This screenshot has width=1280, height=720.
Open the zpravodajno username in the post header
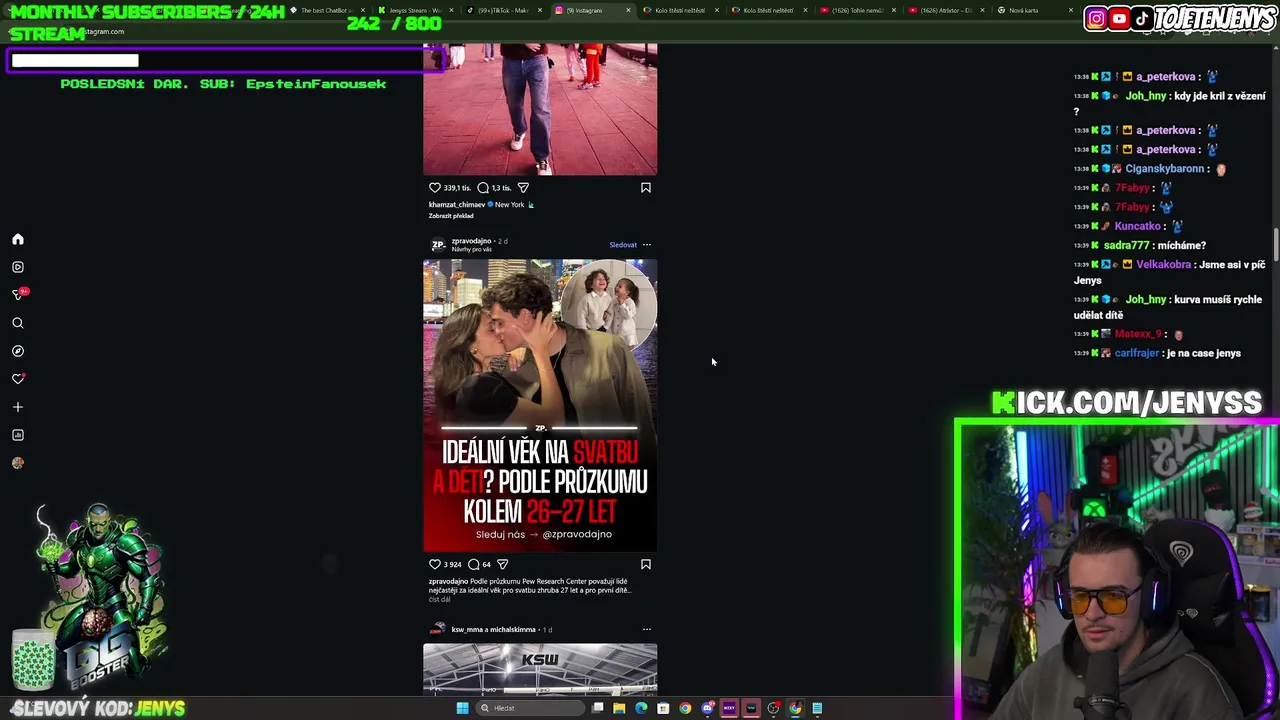pos(471,241)
